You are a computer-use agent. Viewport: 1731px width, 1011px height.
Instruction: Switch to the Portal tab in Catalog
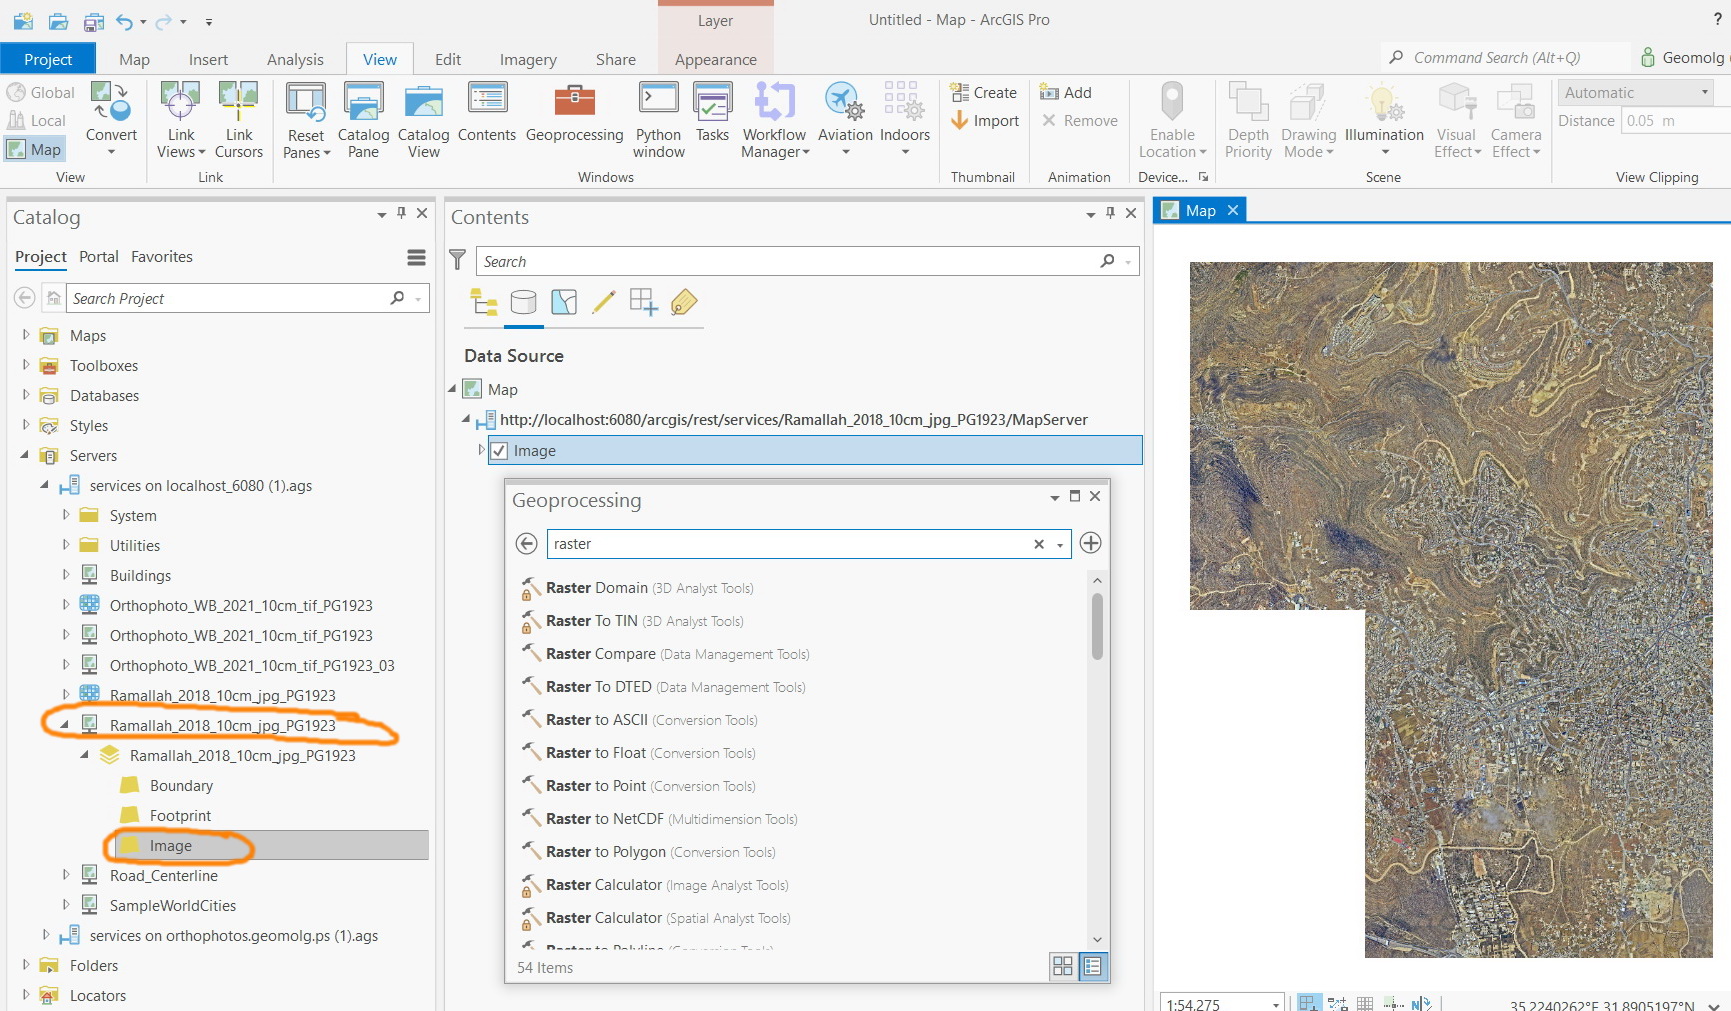pos(98,256)
